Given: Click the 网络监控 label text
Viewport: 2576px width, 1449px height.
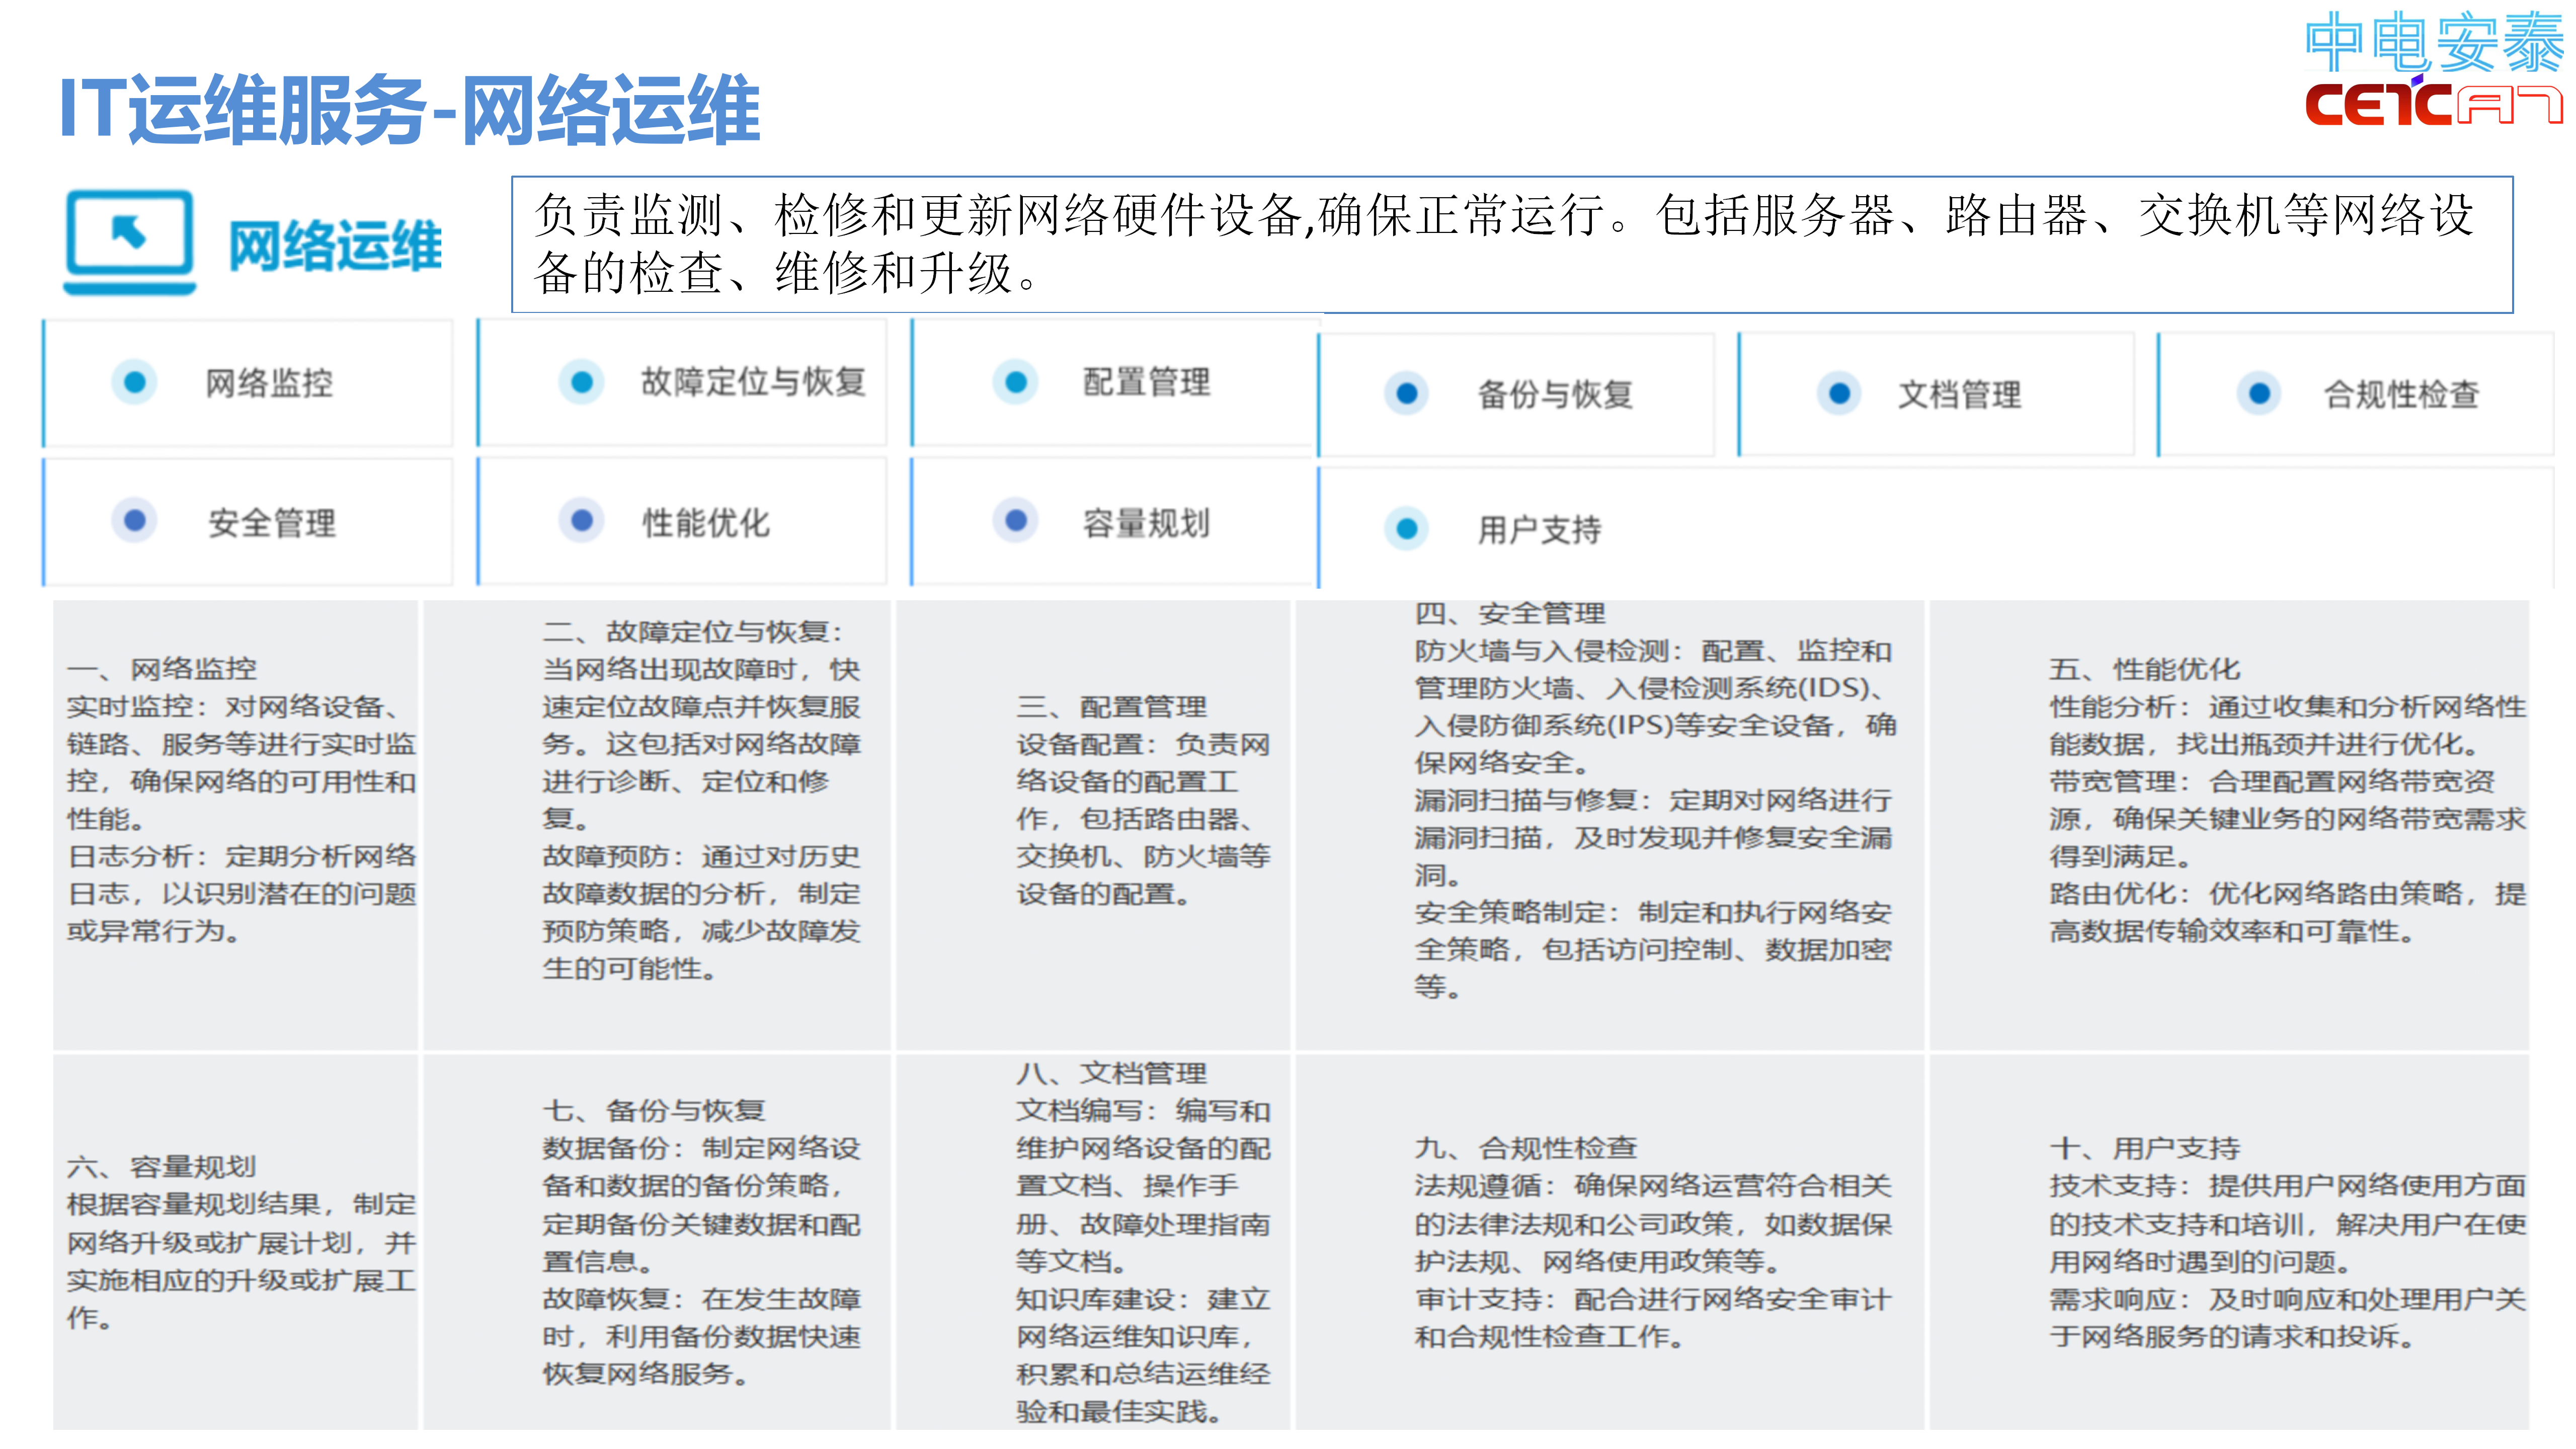Looking at the screenshot, I should (269, 382).
